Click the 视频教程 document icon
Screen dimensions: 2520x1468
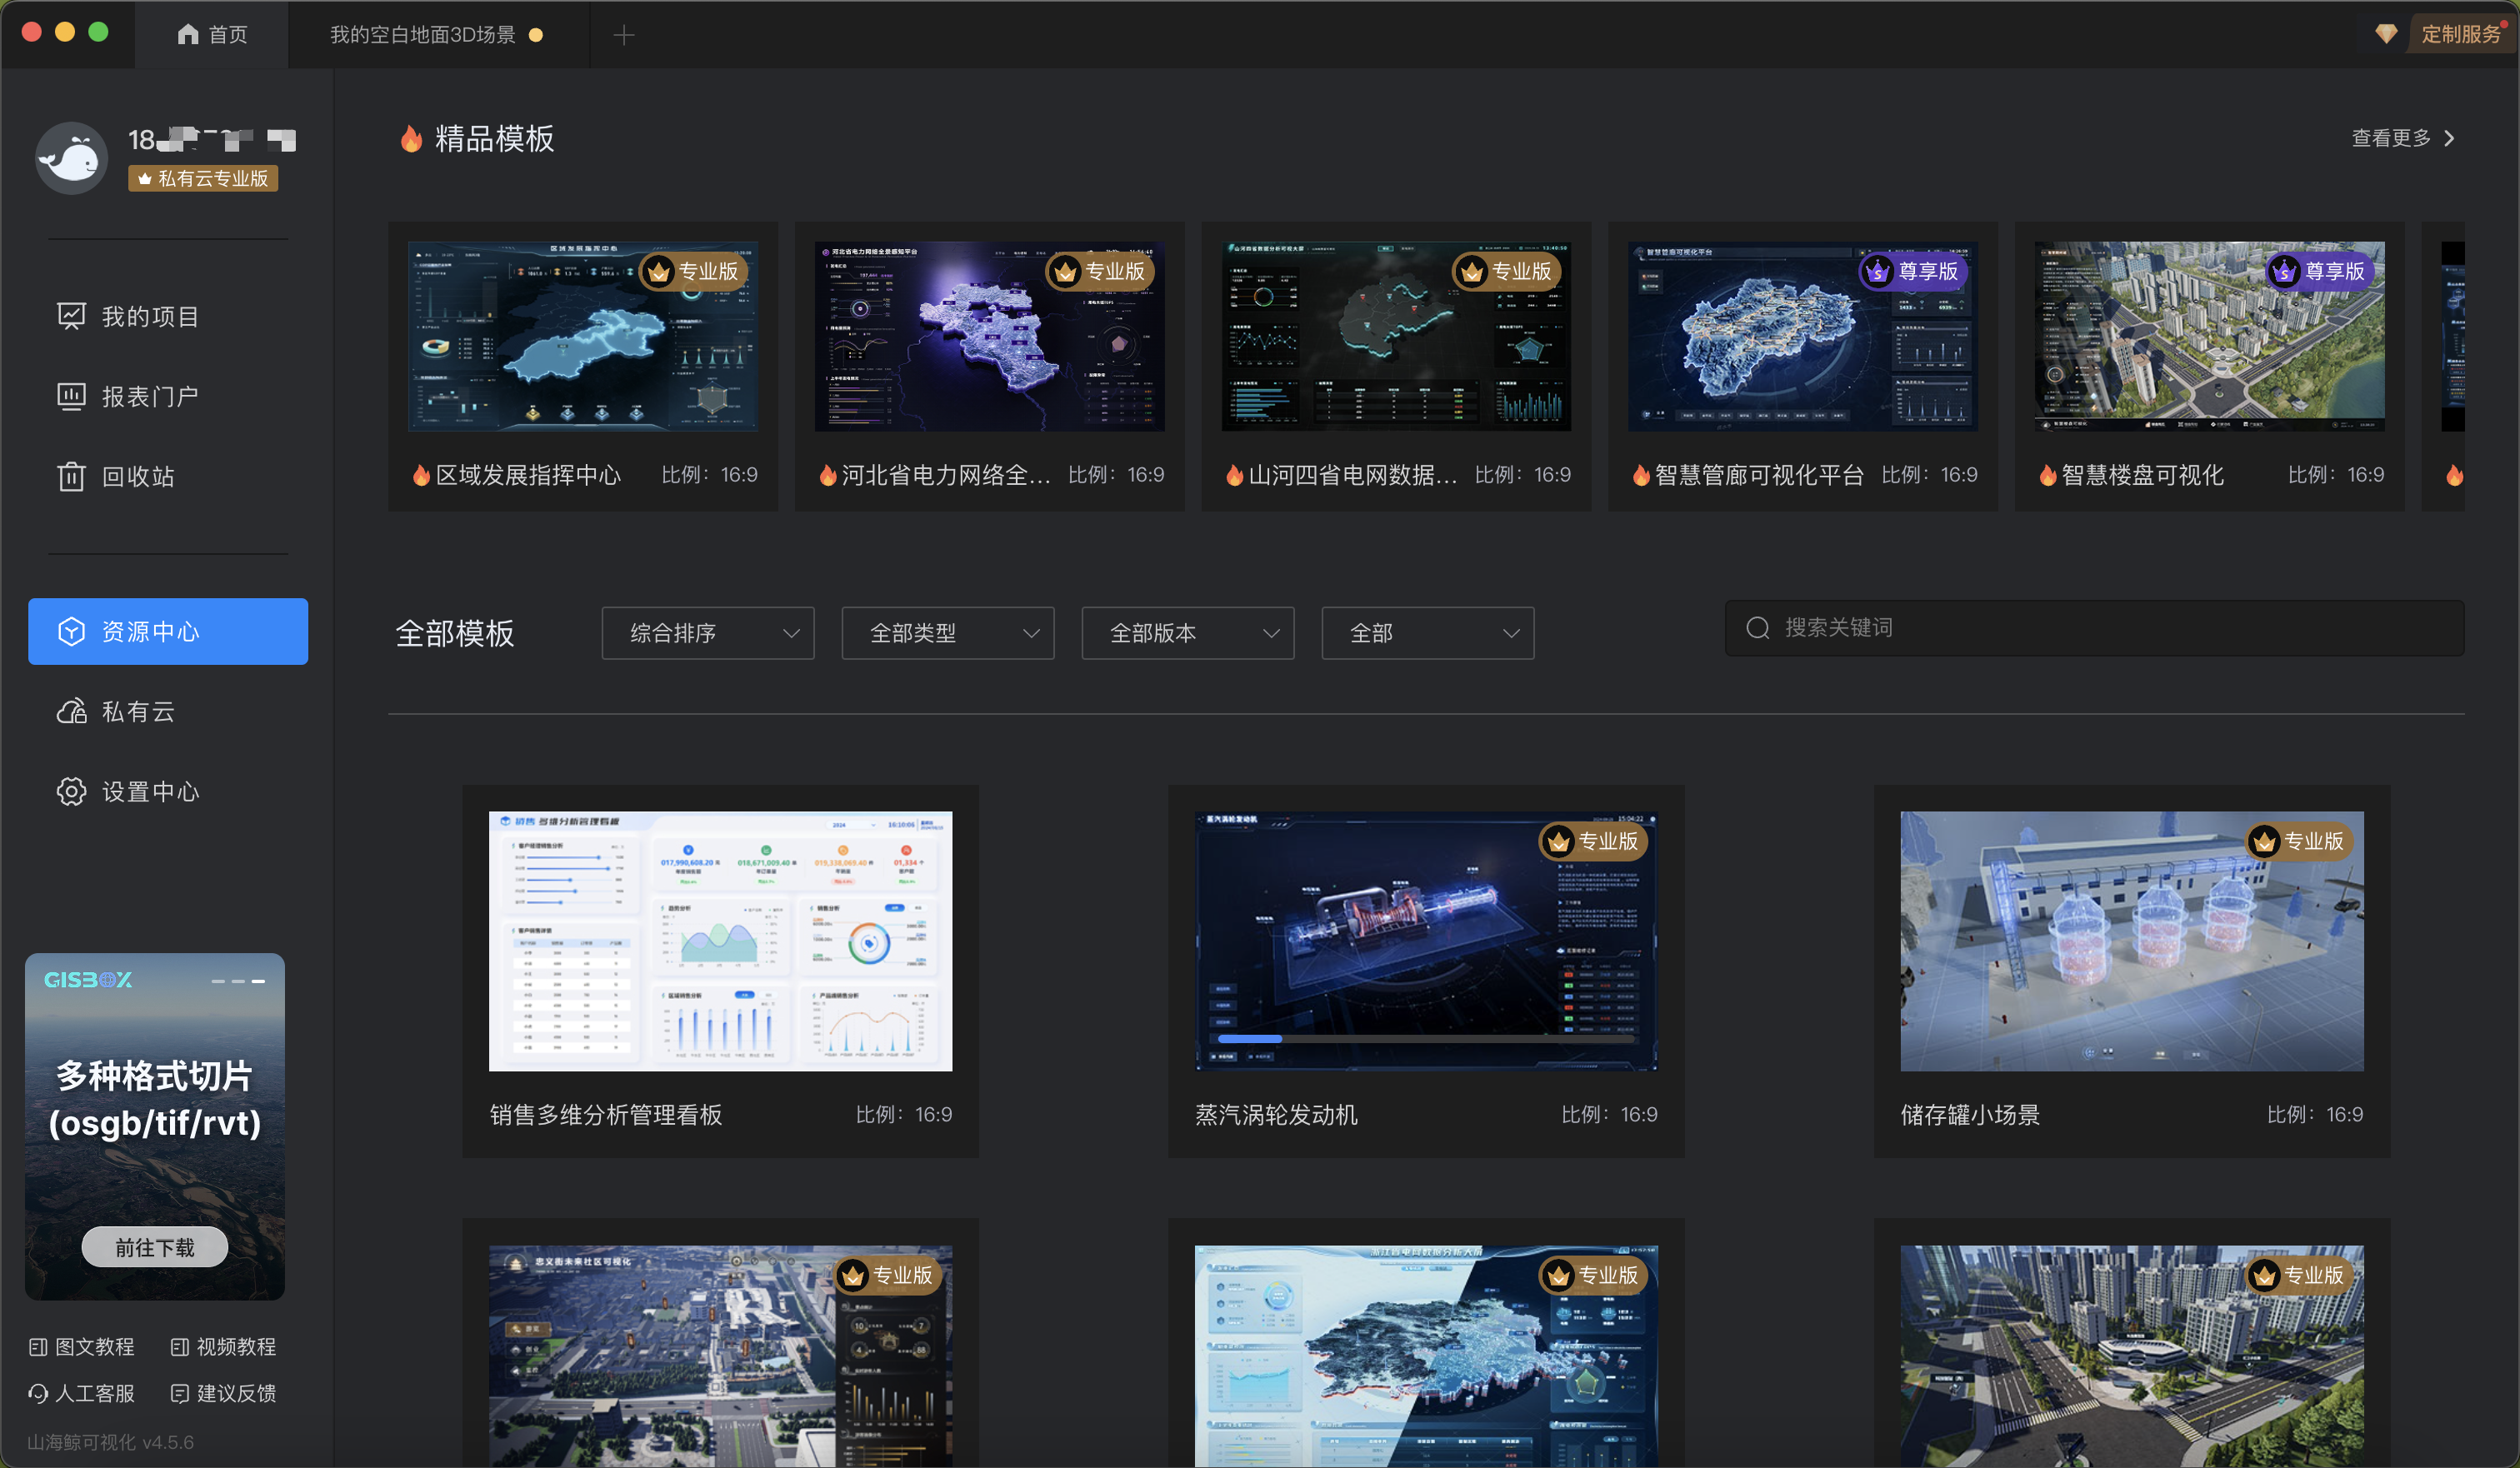point(180,1346)
